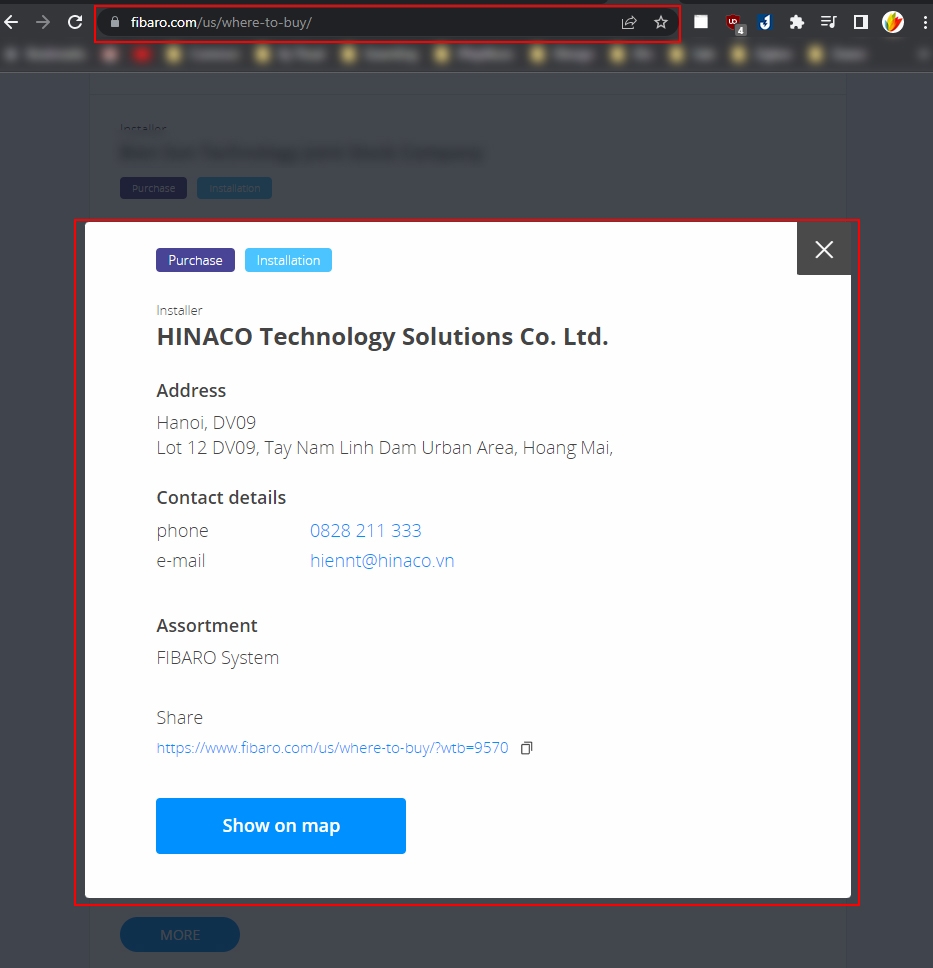933x968 pixels.
Task: Open the where-to-buy share URL link
Action: [x=332, y=748]
